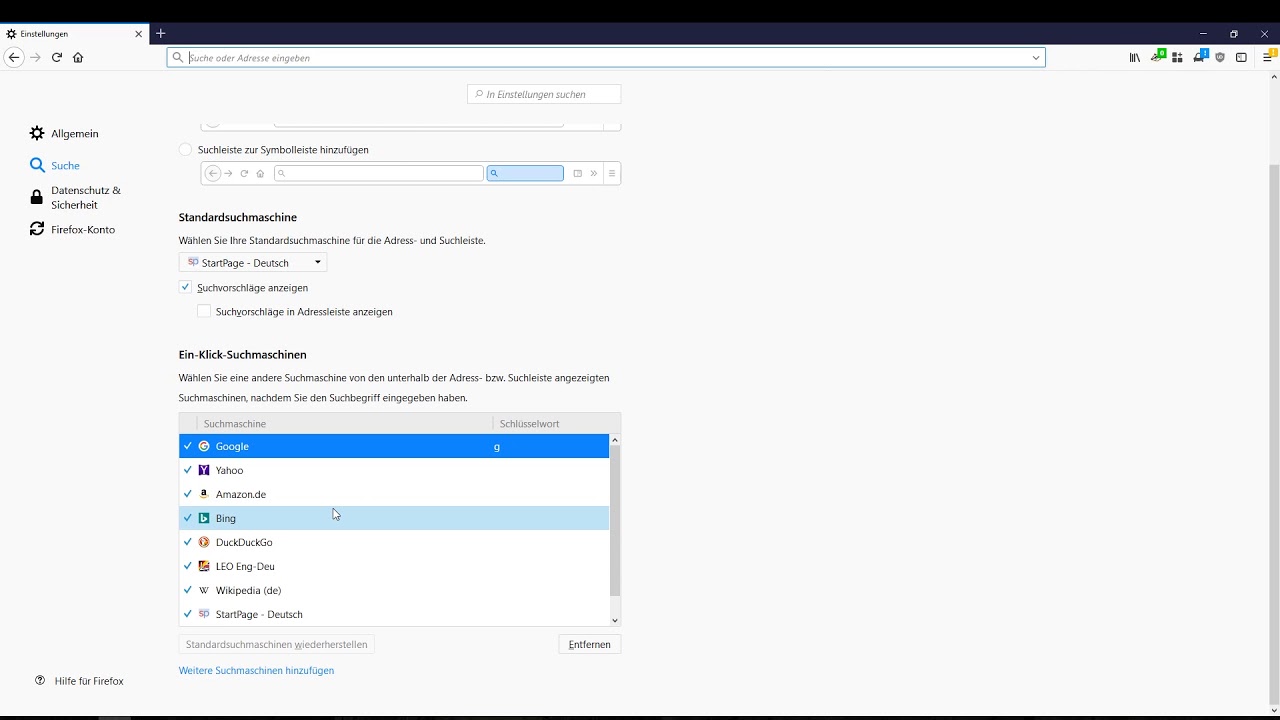
Task: Go back with the browser back arrow
Action: [x=14, y=58]
